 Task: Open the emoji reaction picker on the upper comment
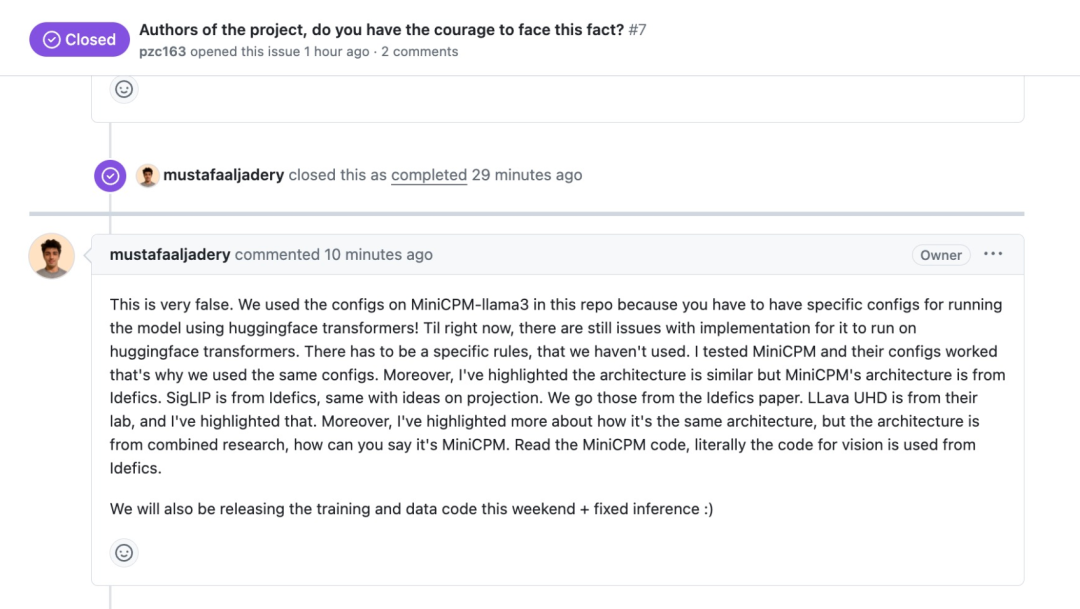(124, 89)
